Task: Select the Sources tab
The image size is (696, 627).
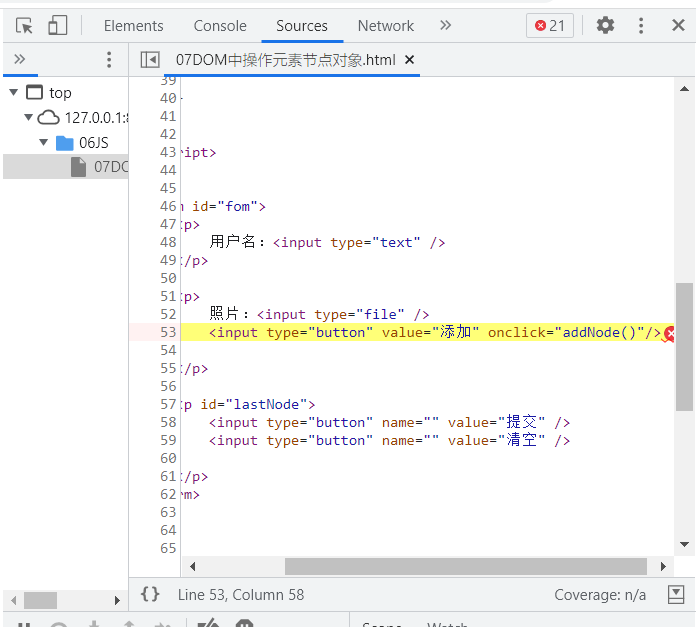Action: 302,26
